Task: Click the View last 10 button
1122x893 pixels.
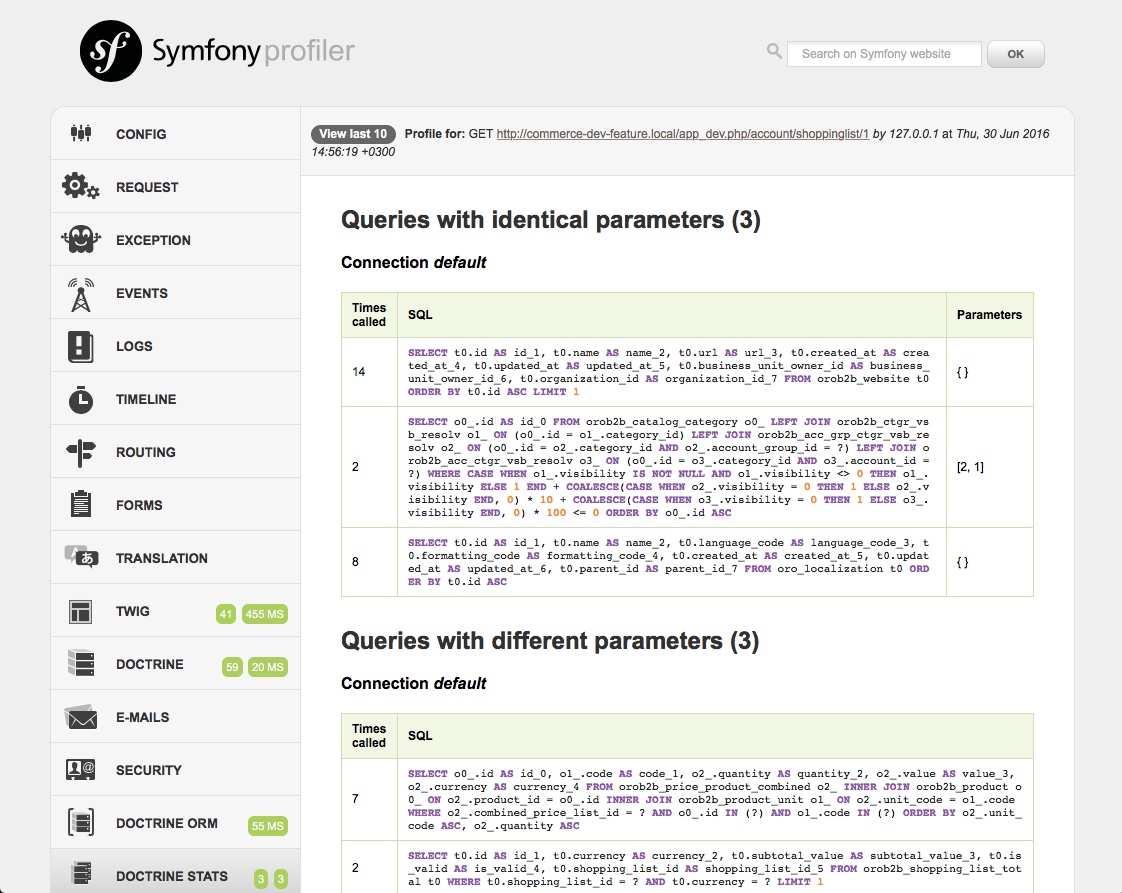Action: [353, 134]
